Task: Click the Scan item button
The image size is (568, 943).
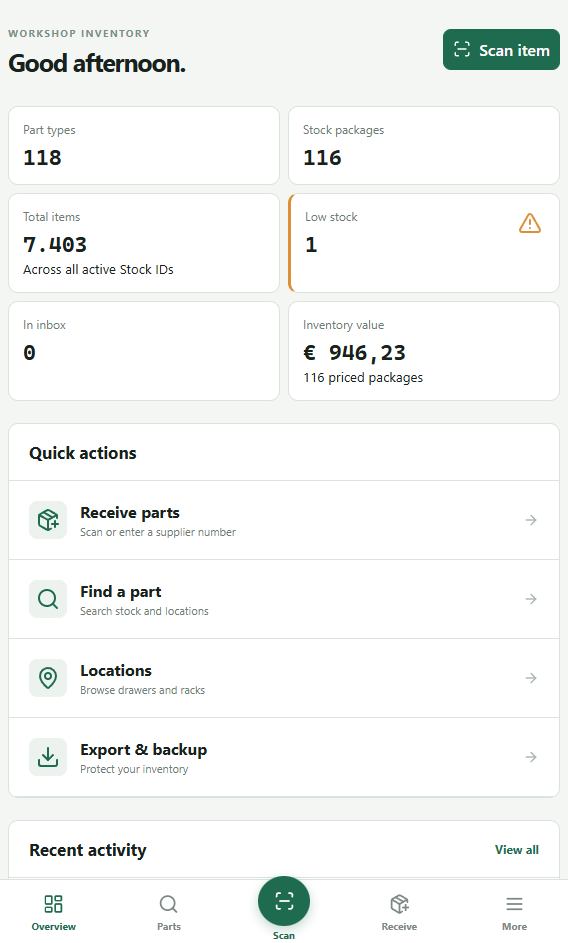Action: [501, 49]
